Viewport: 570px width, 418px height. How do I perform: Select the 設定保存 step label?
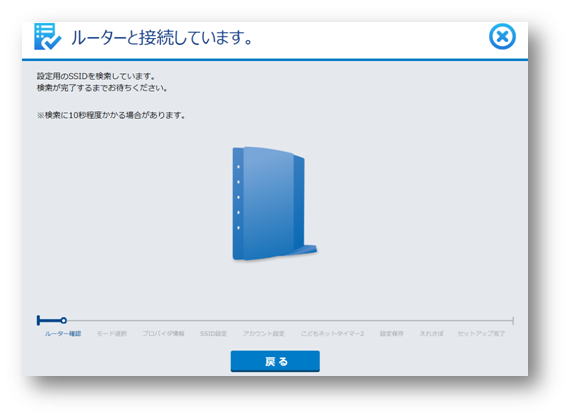(392, 333)
